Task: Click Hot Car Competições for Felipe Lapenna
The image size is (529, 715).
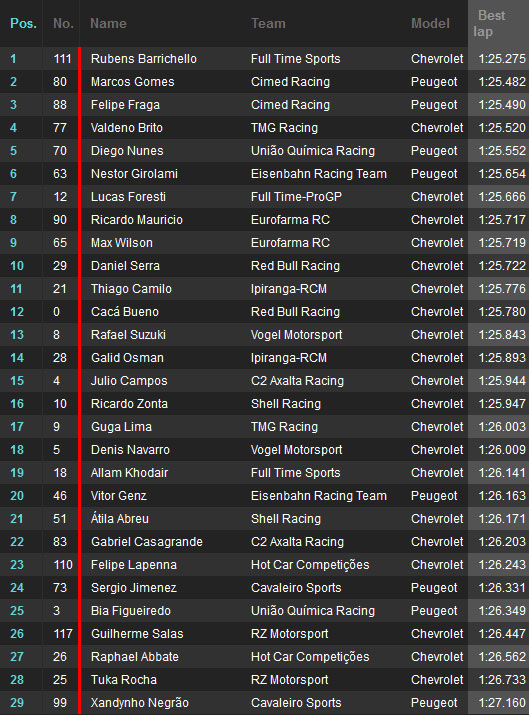Action: 310,565
